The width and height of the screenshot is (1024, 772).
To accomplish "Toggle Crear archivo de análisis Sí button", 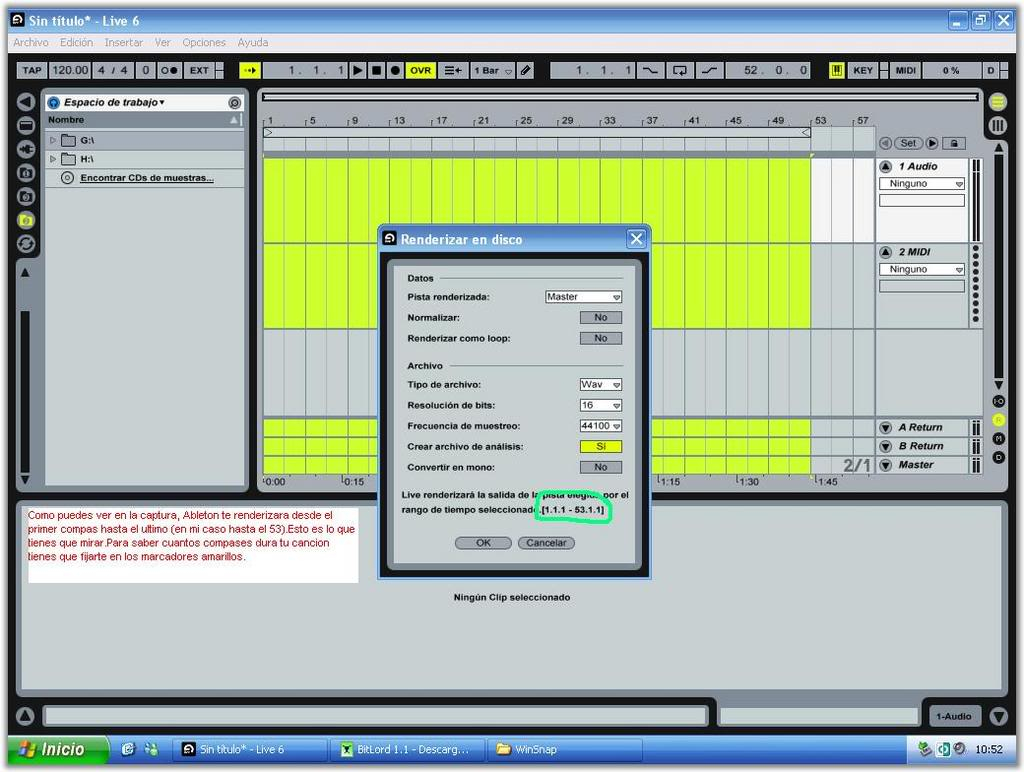I will click(600, 446).
